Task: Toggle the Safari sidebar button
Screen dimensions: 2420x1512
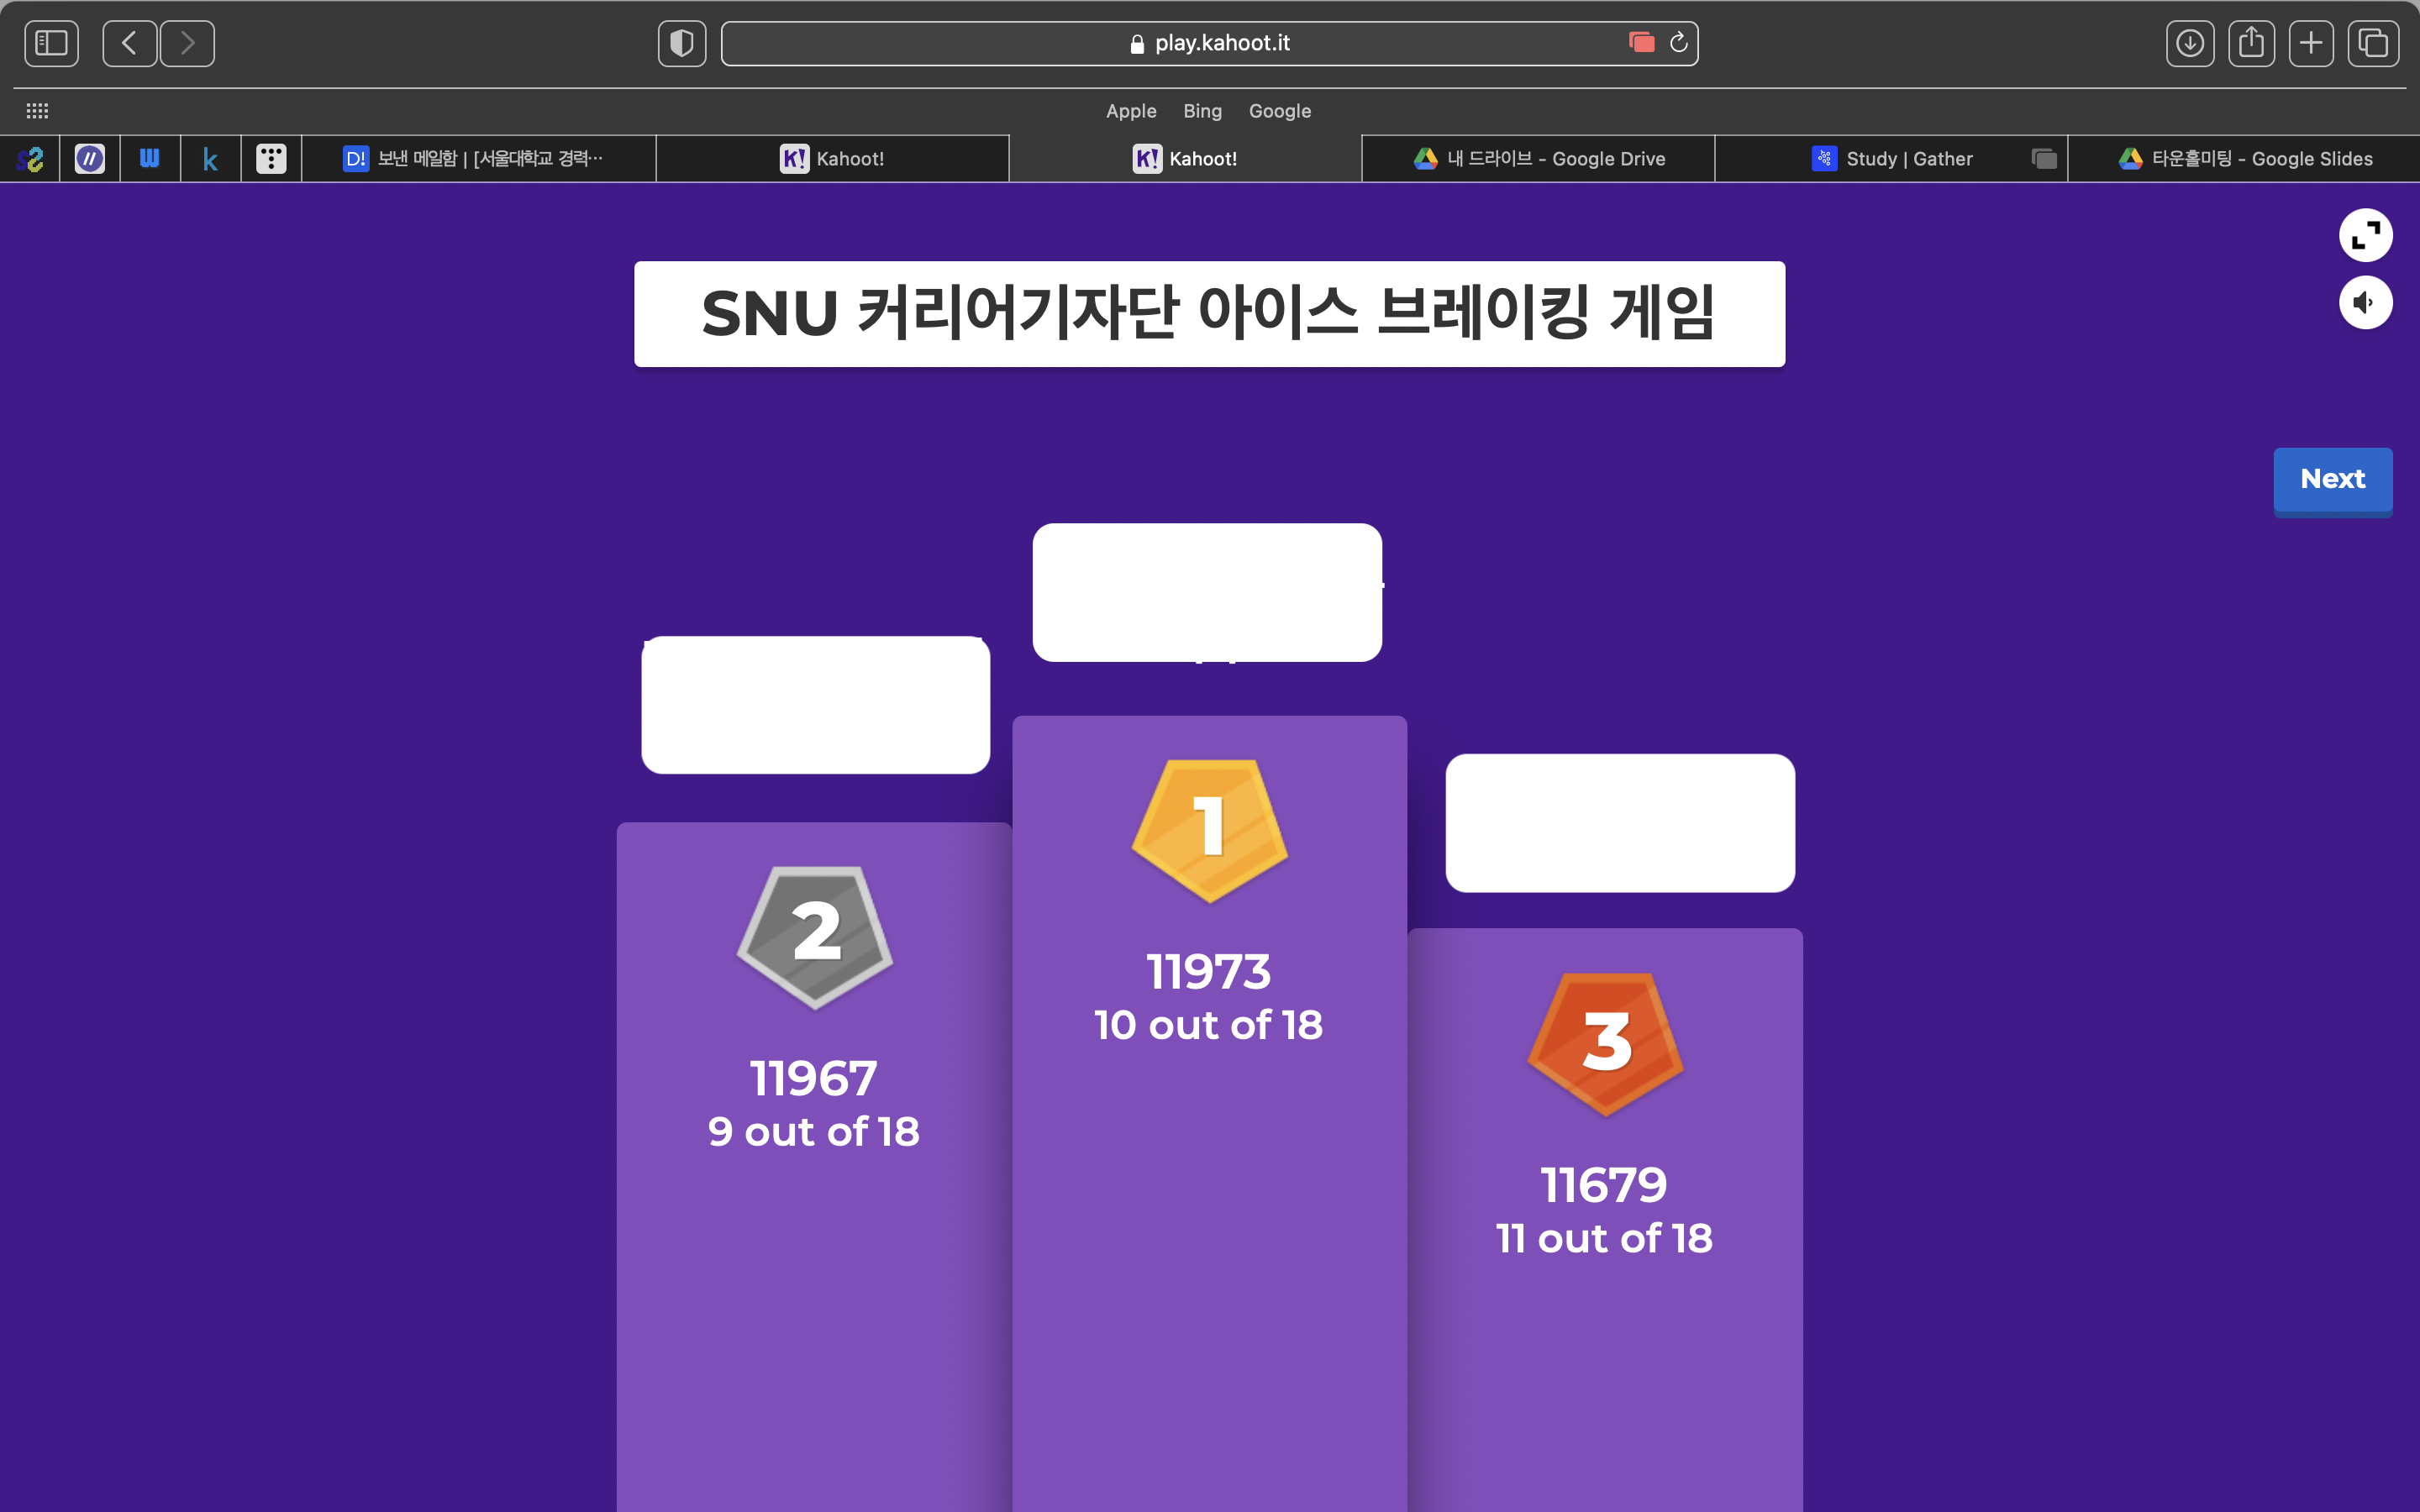Action: (x=51, y=43)
